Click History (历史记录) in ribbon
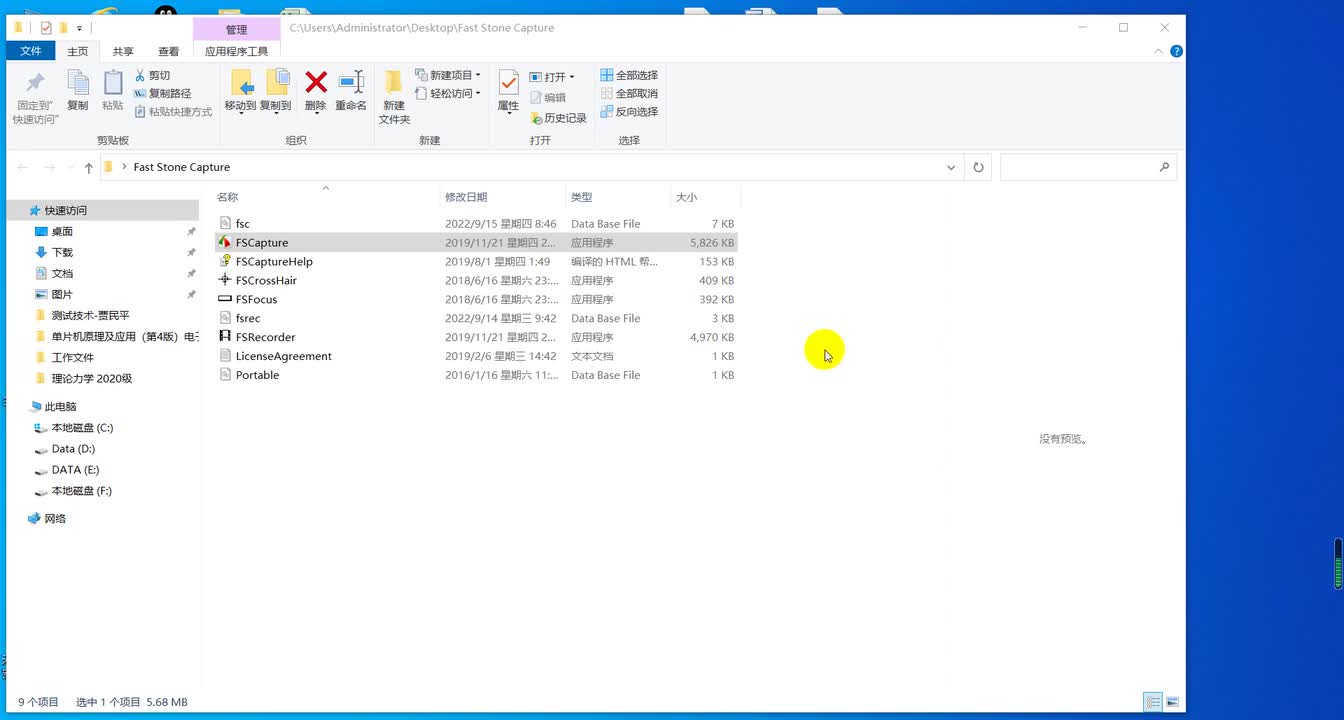This screenshot has height=720, width=1344. pos(558,118)
